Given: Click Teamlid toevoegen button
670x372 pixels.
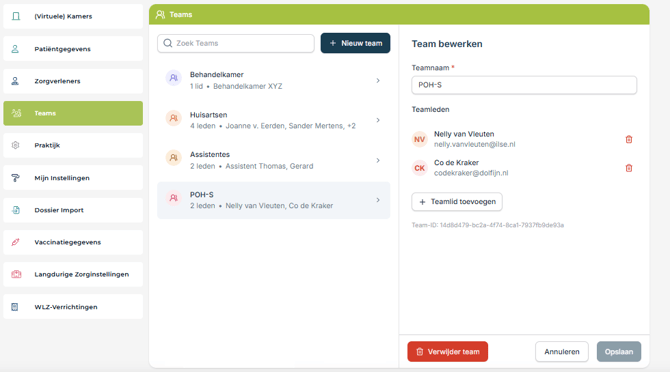Looking at the screenshot, I should pyautogui.click(x=457, y=202).
